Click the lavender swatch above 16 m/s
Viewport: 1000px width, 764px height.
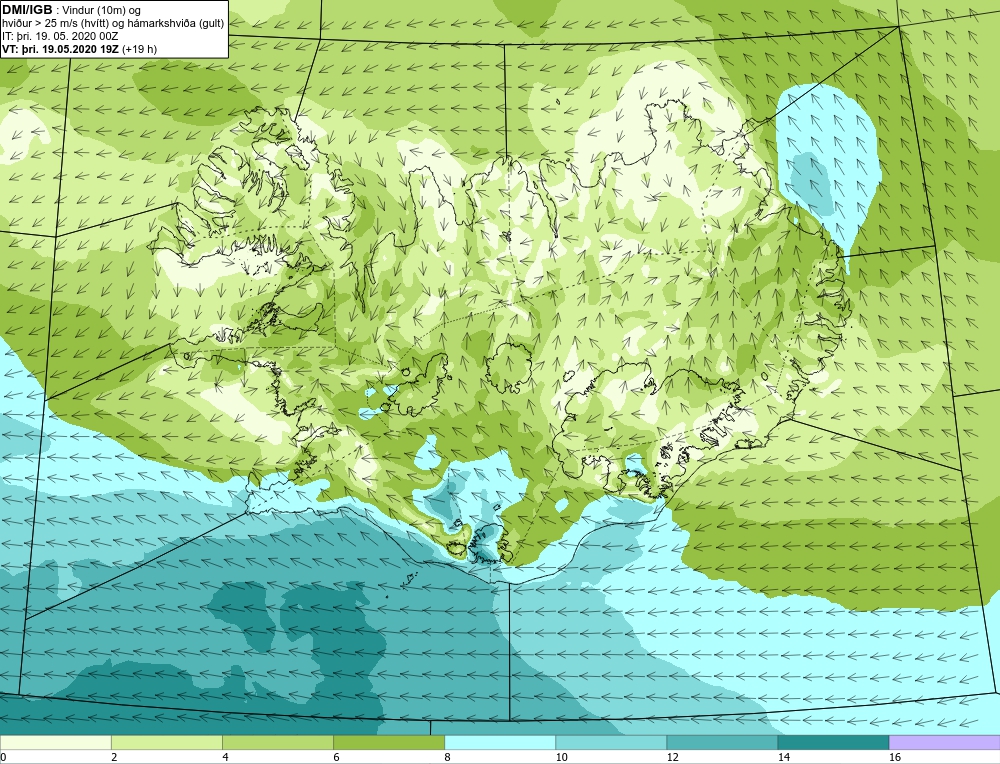(x=945, y=742)
